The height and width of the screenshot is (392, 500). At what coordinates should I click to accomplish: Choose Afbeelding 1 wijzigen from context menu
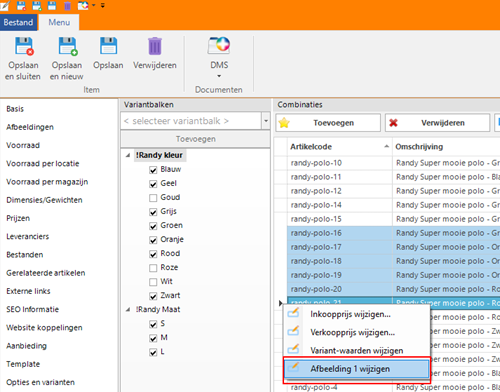[357, 369]
